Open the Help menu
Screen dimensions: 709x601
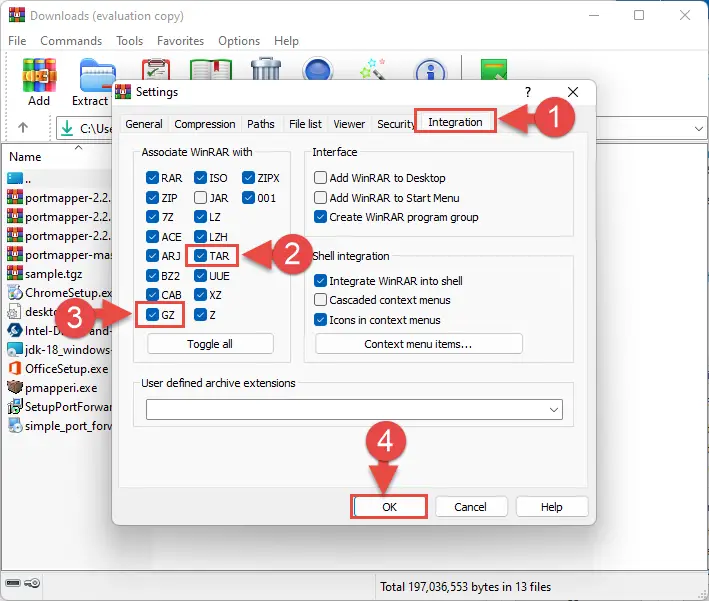[x=286, y=41]
